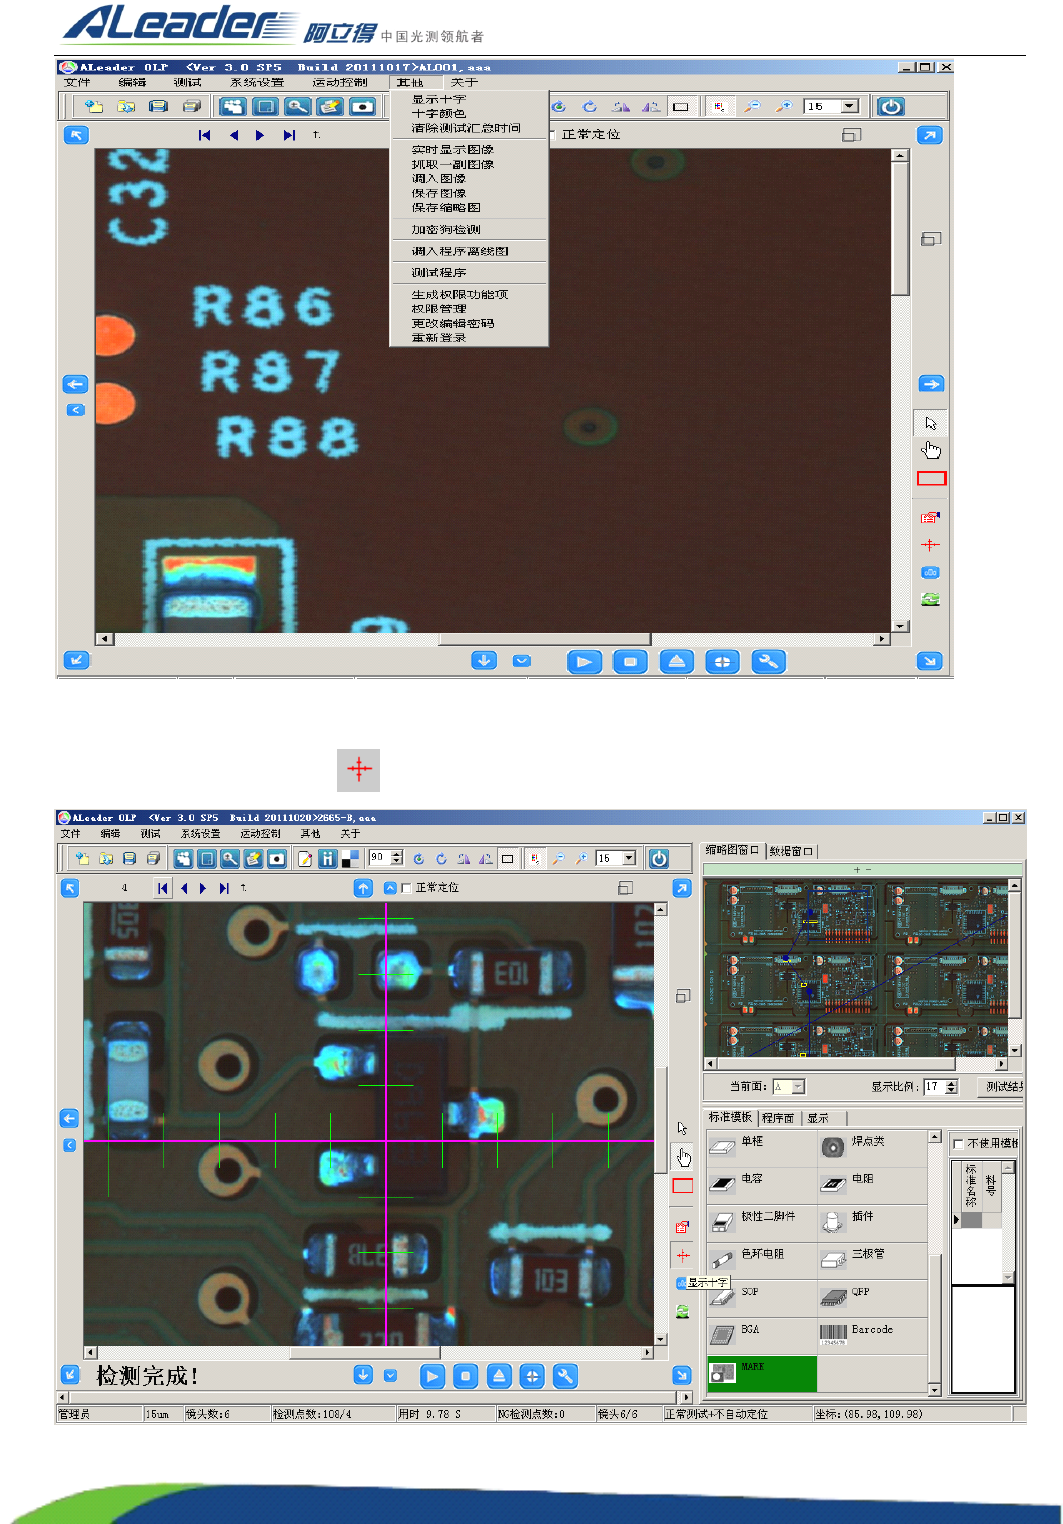
Task: Select hand pan tool in 2665-B window
Action: (683, 1158)
